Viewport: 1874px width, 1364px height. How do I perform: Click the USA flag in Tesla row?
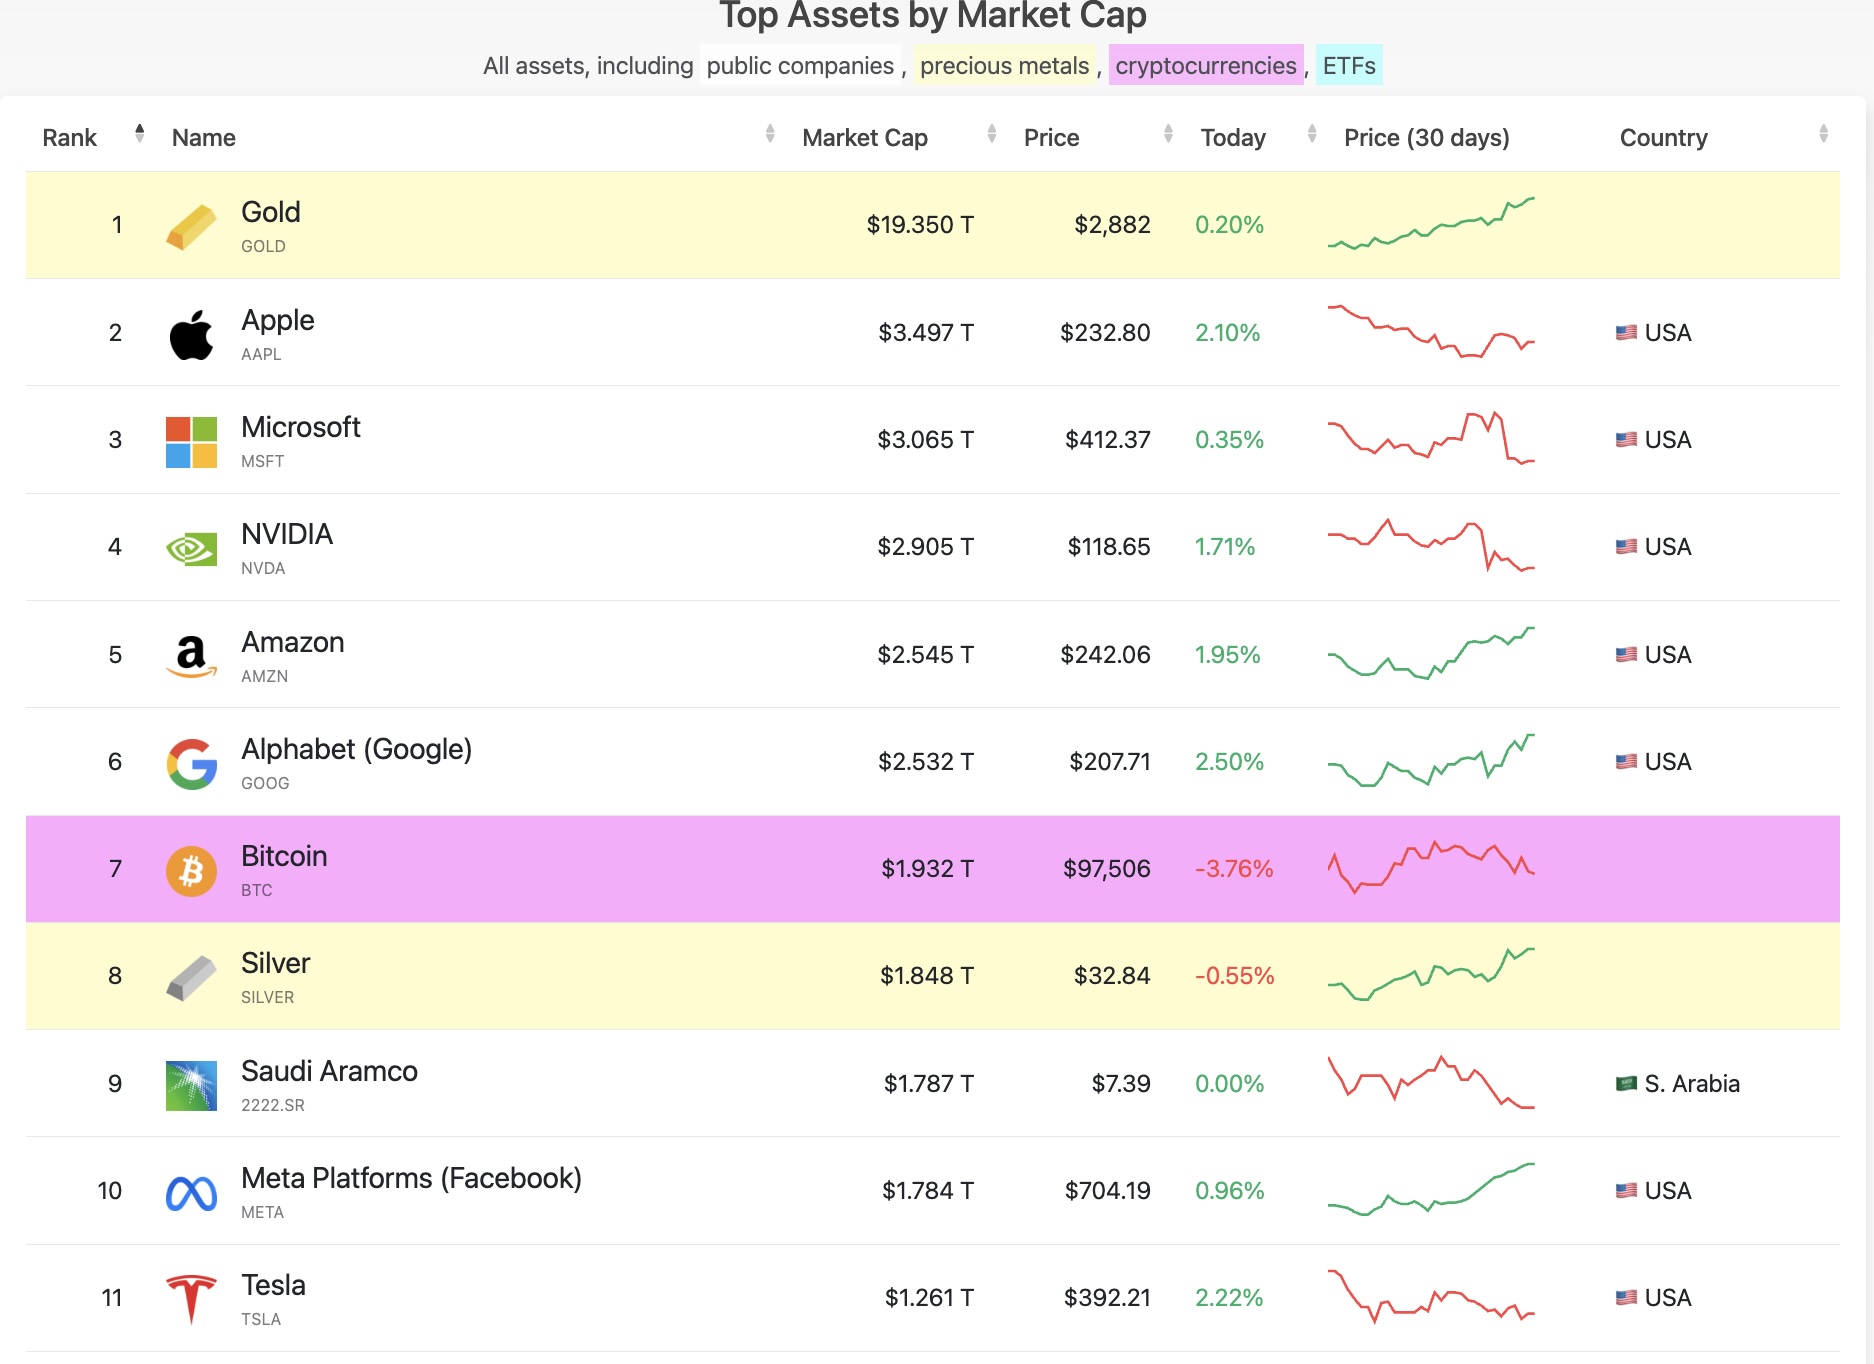1626,1297
